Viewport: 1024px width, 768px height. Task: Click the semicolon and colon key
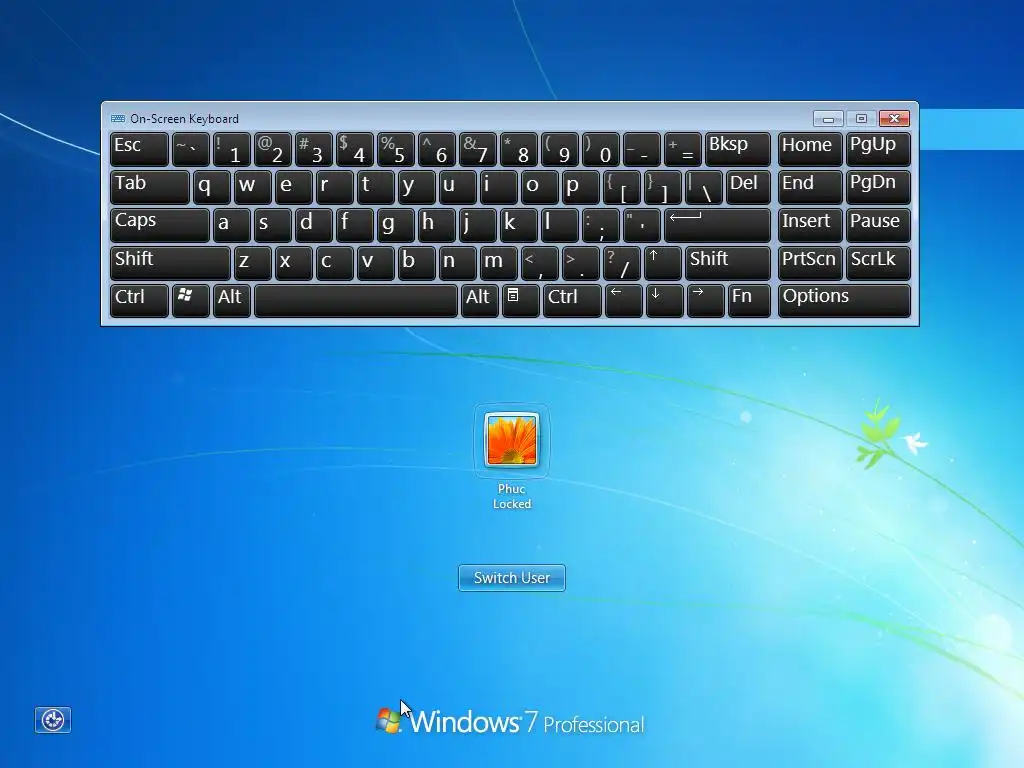tap(601, 225)
